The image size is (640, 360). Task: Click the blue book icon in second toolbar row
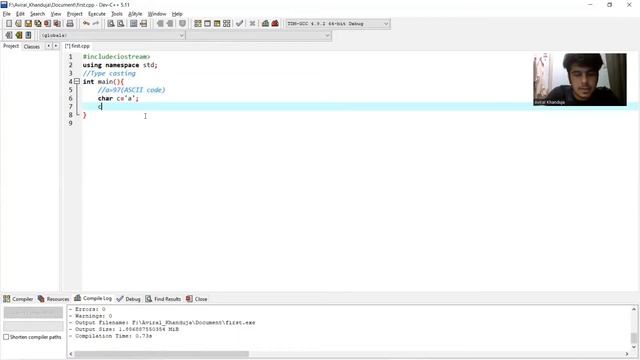(28, 35)
